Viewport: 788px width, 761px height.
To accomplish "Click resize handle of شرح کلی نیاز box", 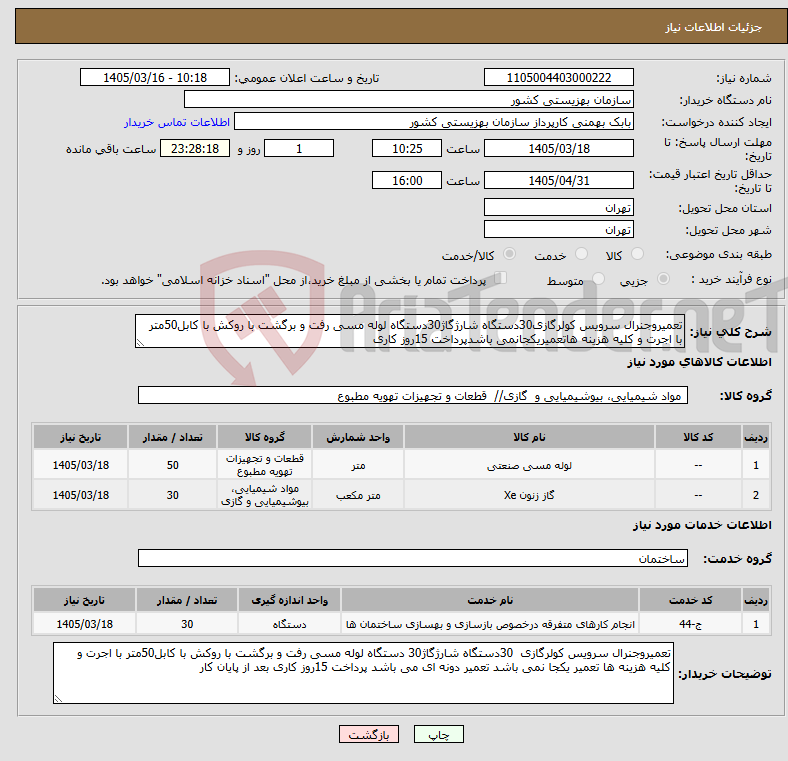I will [140, 343].
